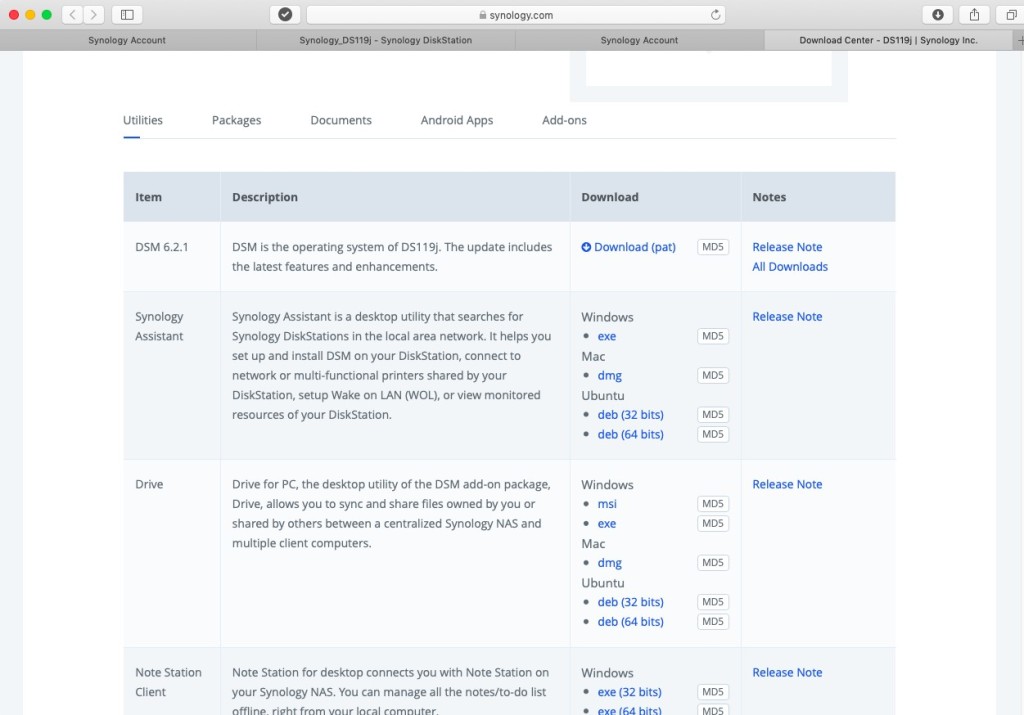Click the "Windows" label in Note Station row

607,673
